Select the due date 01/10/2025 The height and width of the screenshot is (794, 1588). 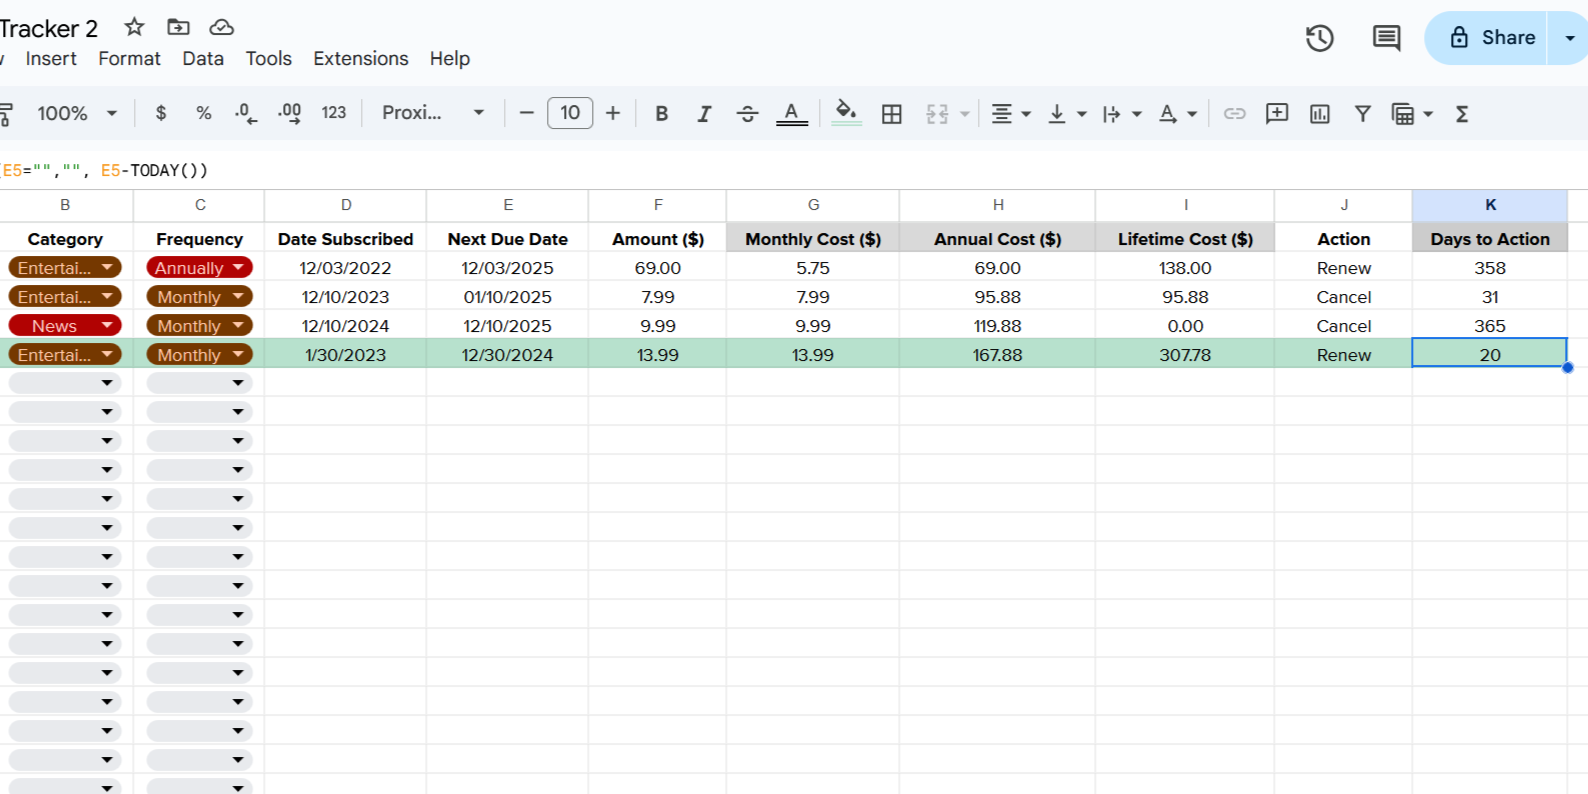coord(507,297)
